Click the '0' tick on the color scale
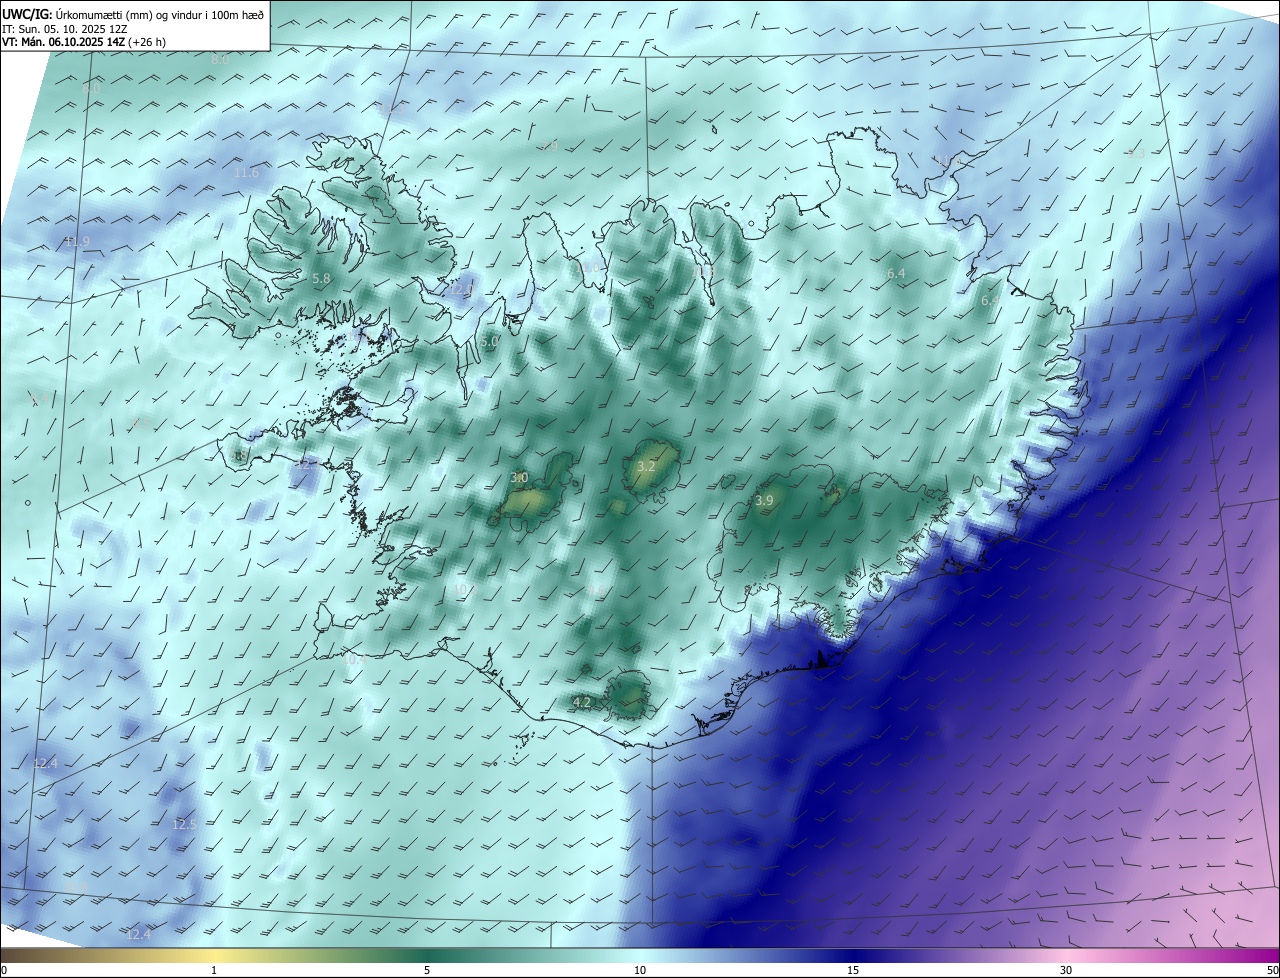 (x=4, y=970)
